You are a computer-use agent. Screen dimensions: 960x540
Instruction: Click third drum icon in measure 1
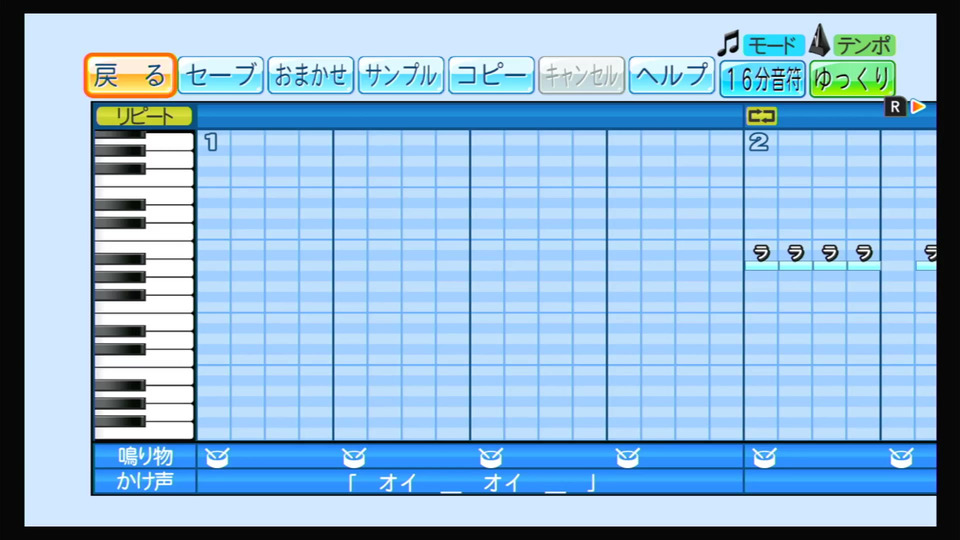(x=491, y=457)
